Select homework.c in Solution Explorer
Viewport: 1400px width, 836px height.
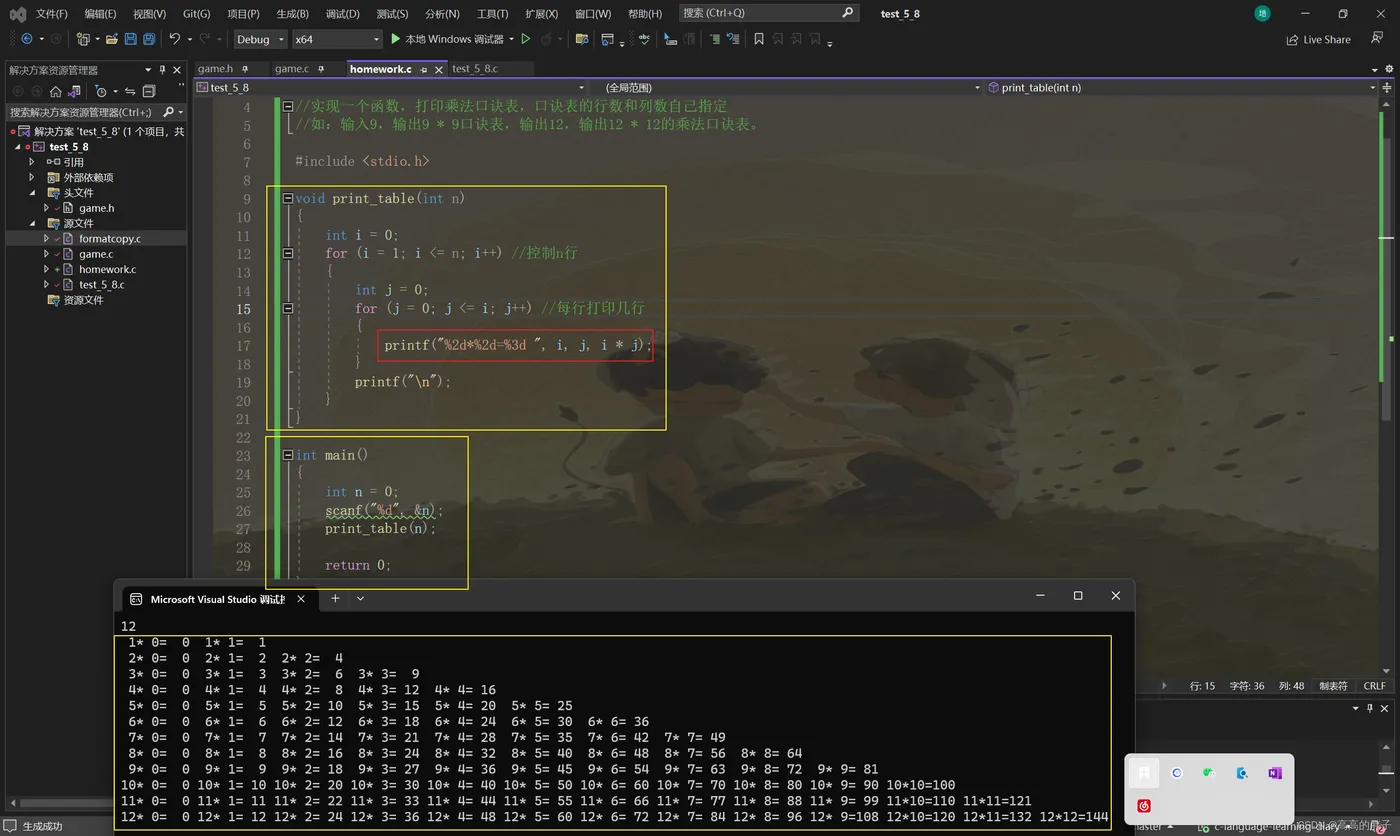(x=107, y=269)
